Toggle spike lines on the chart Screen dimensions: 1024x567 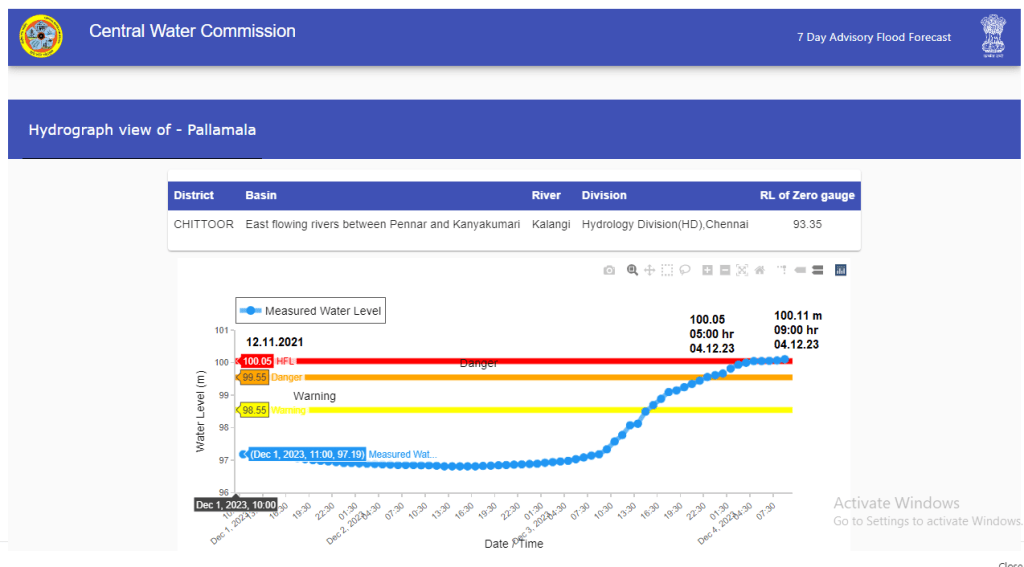[x=782, y=270]
